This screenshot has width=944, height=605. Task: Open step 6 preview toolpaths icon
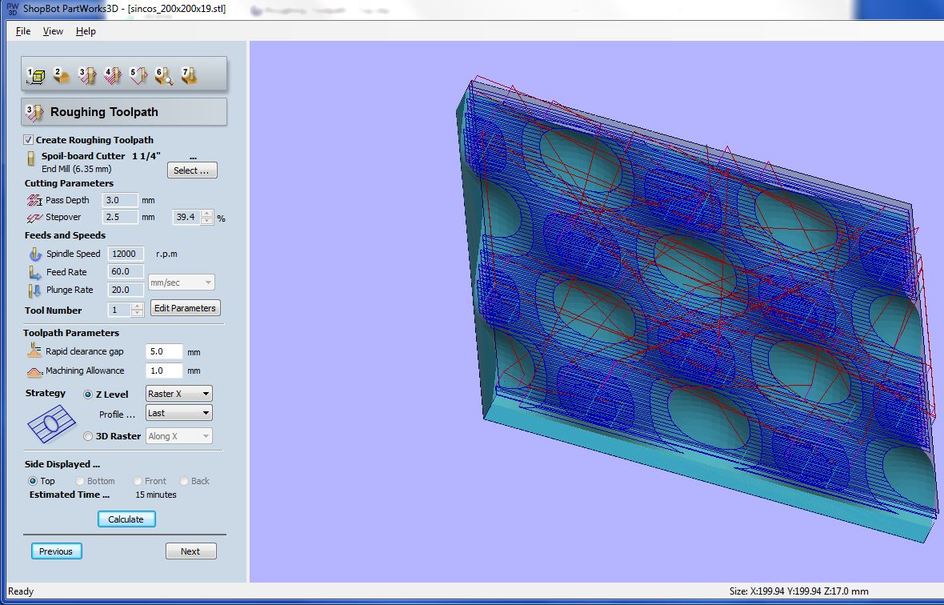tap(164, 76)
